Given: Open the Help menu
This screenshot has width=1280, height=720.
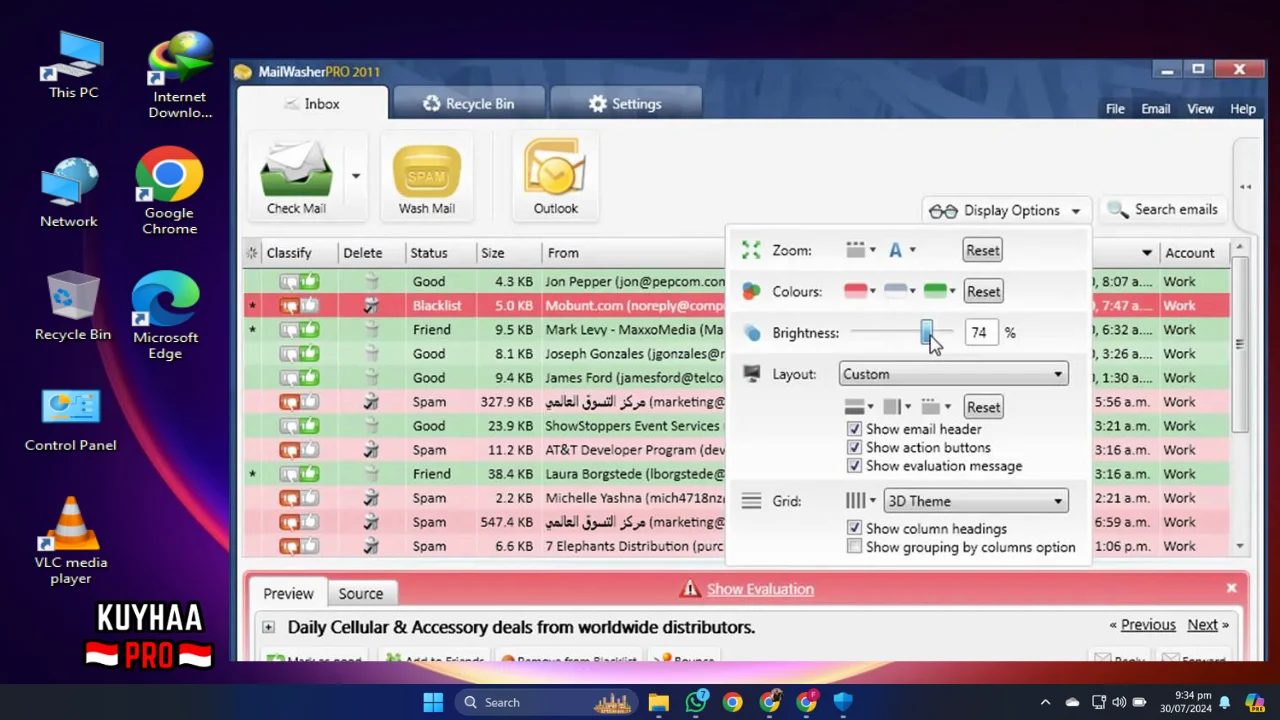Looking at the screenshot, I should point(1243,109).
